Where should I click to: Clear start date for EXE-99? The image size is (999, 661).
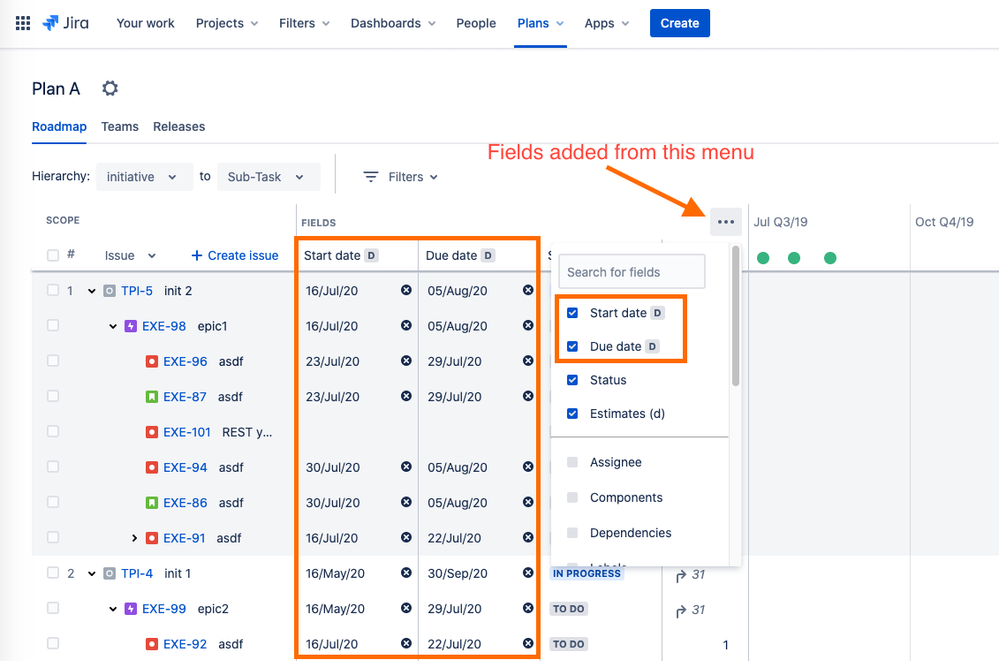pyautogui.click(x=406, y=608)
